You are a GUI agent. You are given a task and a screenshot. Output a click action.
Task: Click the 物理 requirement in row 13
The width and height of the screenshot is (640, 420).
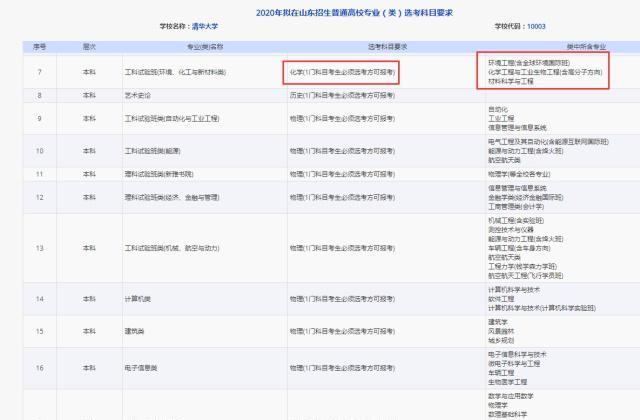[342, 248]
